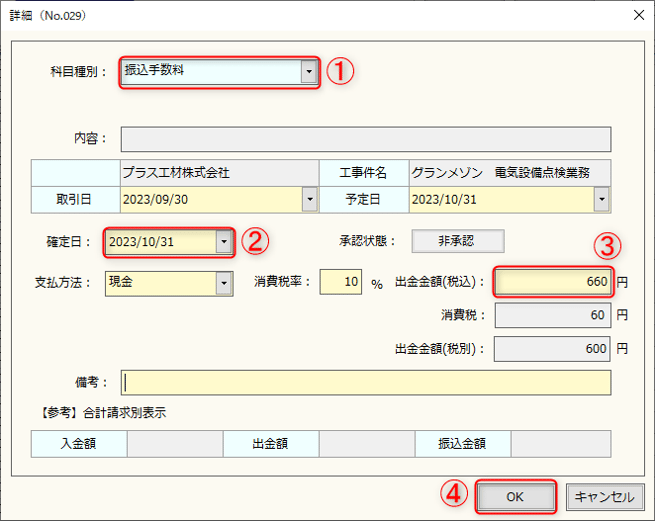This screenshot has width=655, height=521.
Task: Click the 予定日 date text 2023/10/31
Action: [x=444, y=200]
